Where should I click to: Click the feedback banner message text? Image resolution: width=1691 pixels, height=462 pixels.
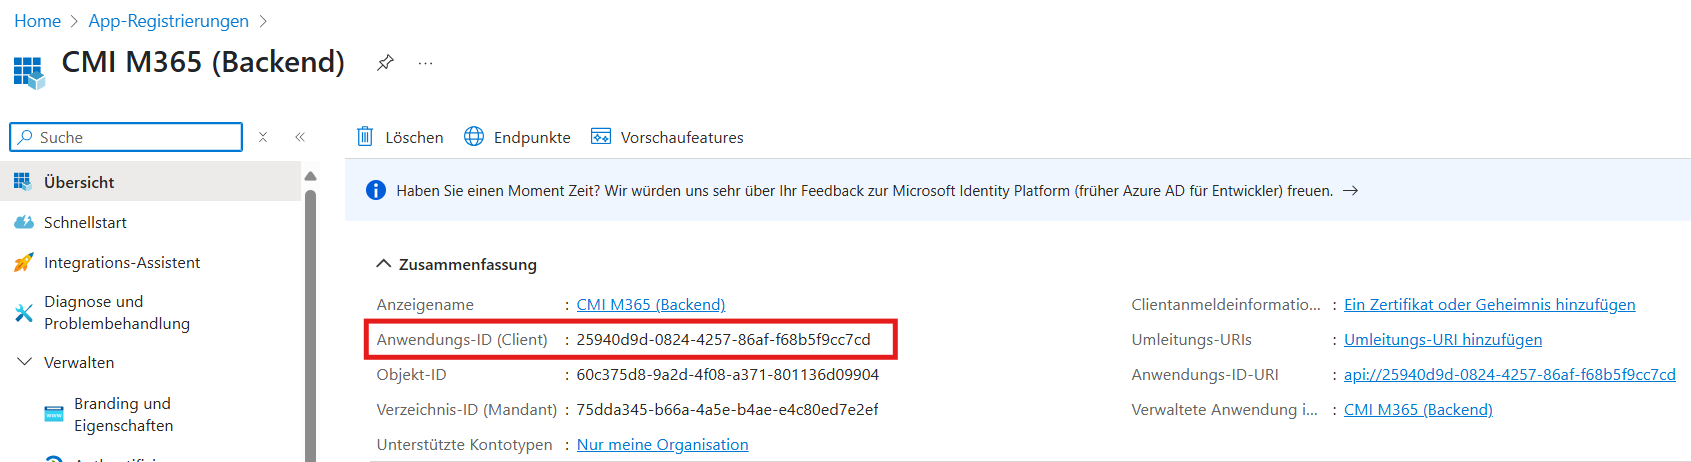[864, 190]
